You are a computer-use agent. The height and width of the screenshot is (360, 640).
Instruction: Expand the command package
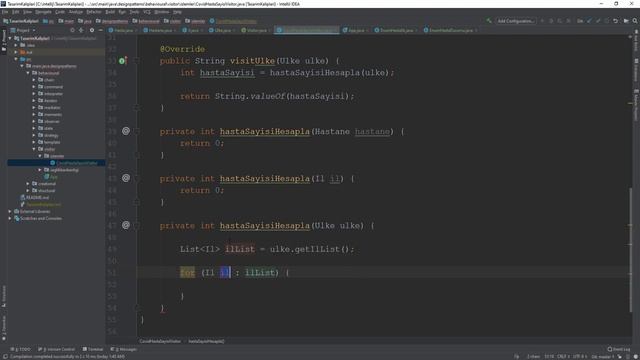[34, 87]
